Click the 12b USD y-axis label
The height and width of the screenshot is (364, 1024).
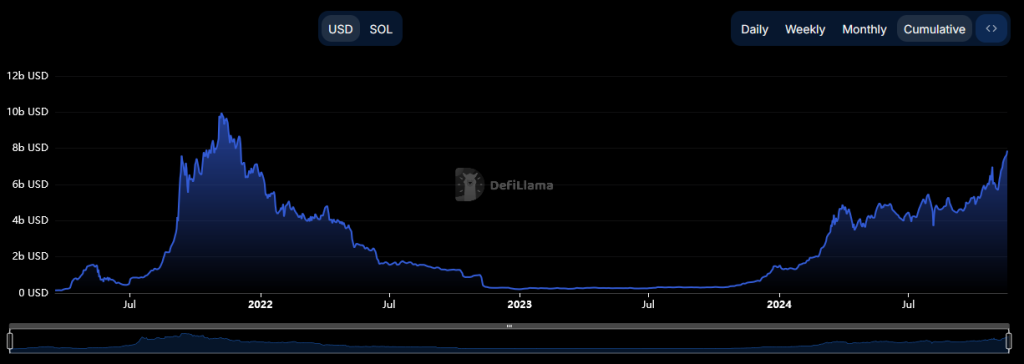[x=27, y=76]
